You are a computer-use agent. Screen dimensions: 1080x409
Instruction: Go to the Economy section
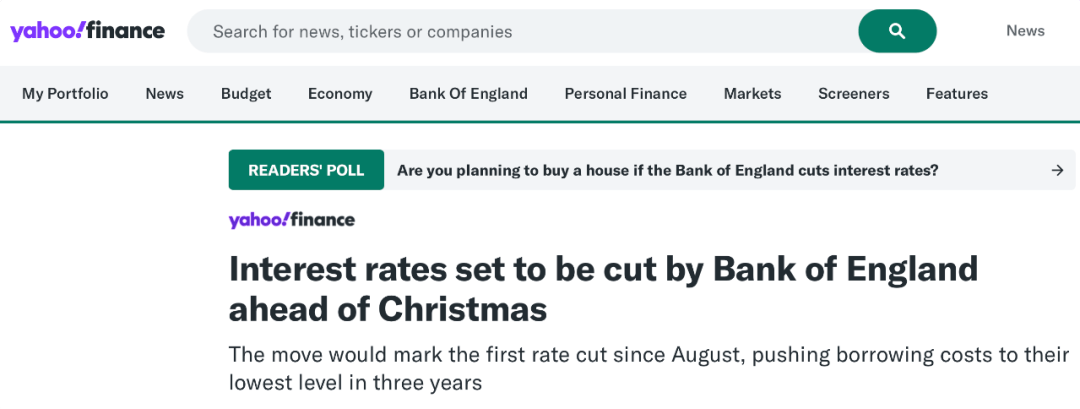(x=340, y=93)
